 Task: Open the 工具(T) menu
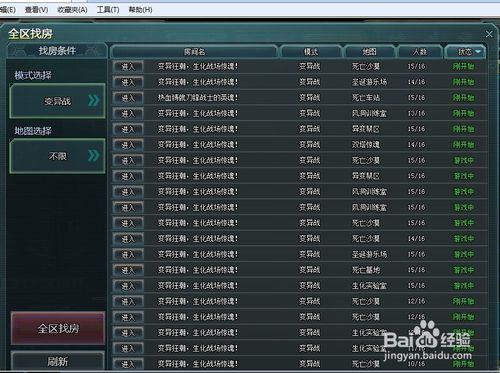pos(108,10)
